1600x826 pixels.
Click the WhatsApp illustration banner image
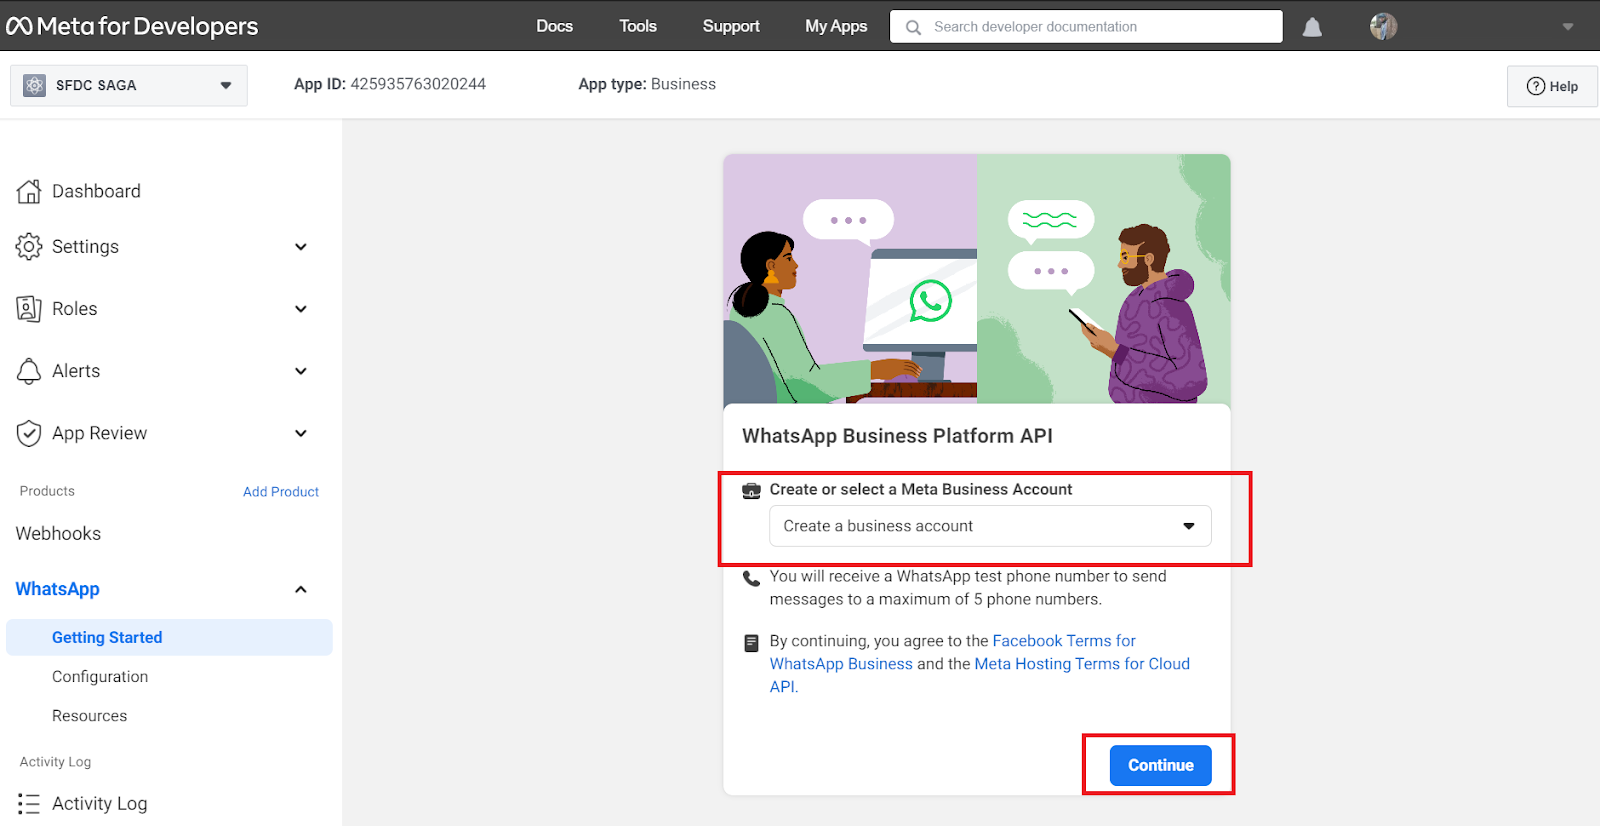[977, 279]
